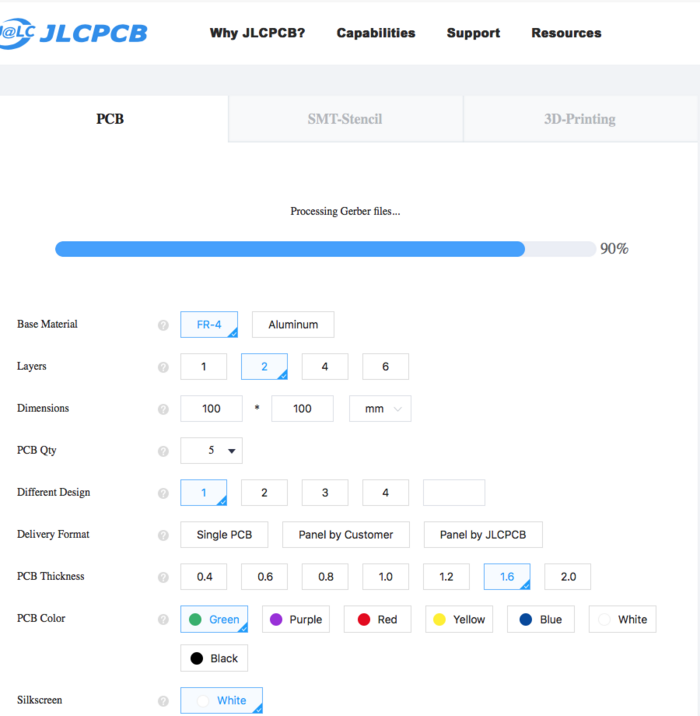Choose Panel by JLCPCB delivery format
The image size is (700, 716).
483,534
